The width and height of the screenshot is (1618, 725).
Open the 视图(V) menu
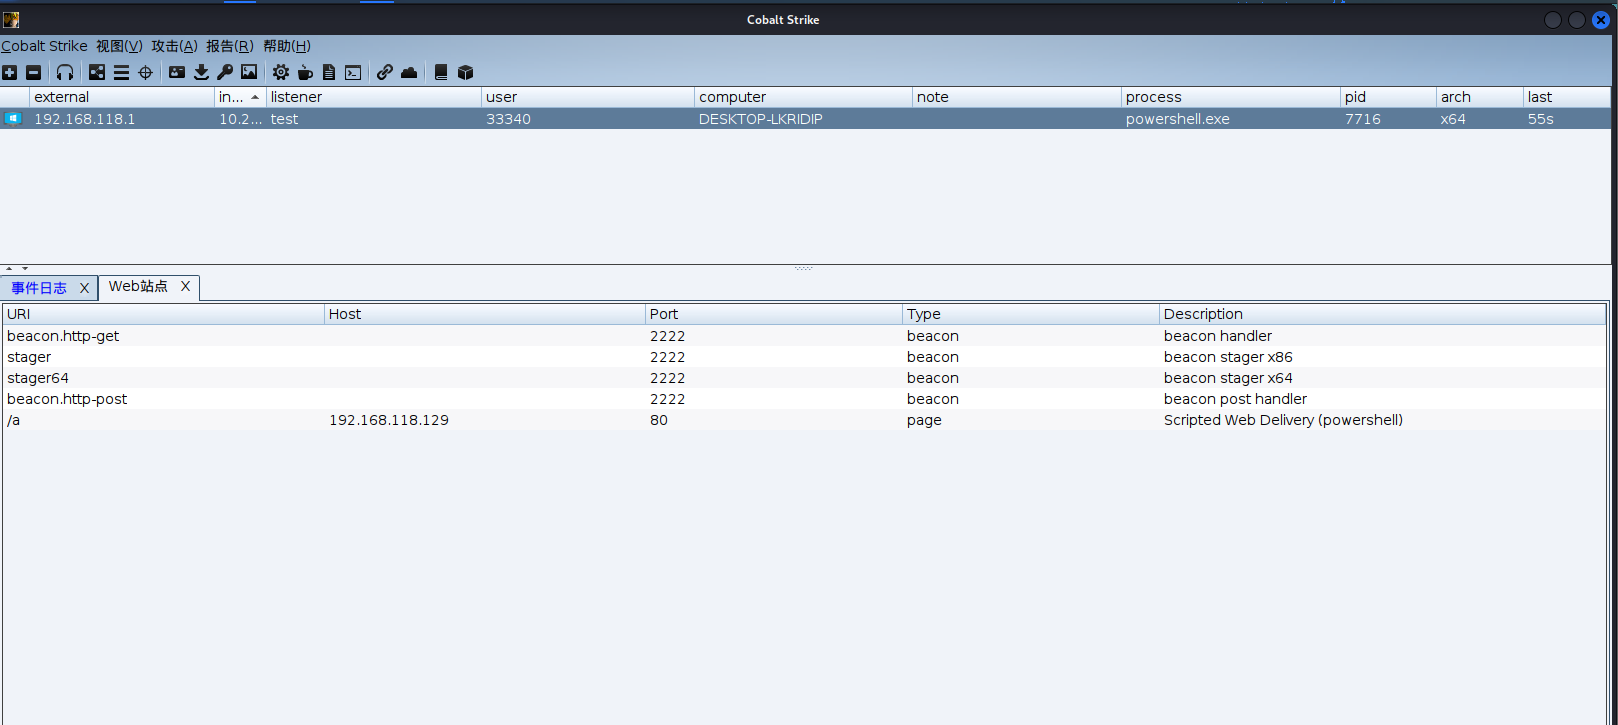[119, 46]
